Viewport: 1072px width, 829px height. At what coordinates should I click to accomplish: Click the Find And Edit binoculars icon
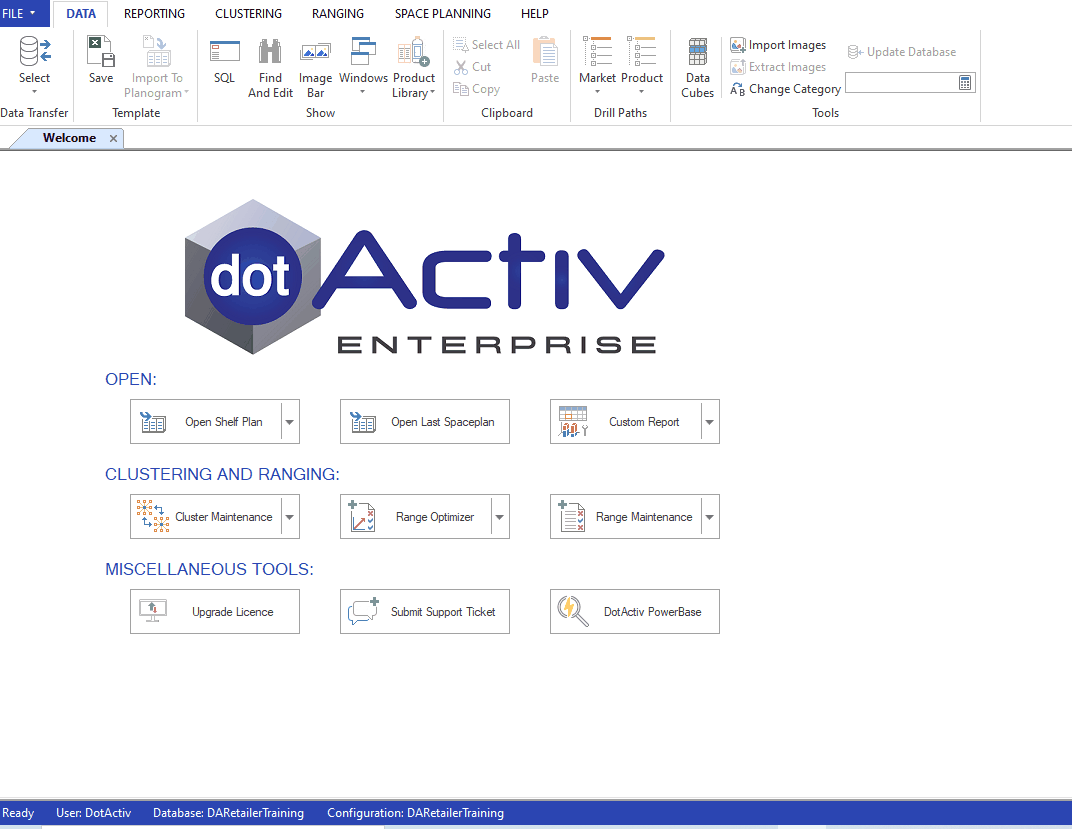270,51
